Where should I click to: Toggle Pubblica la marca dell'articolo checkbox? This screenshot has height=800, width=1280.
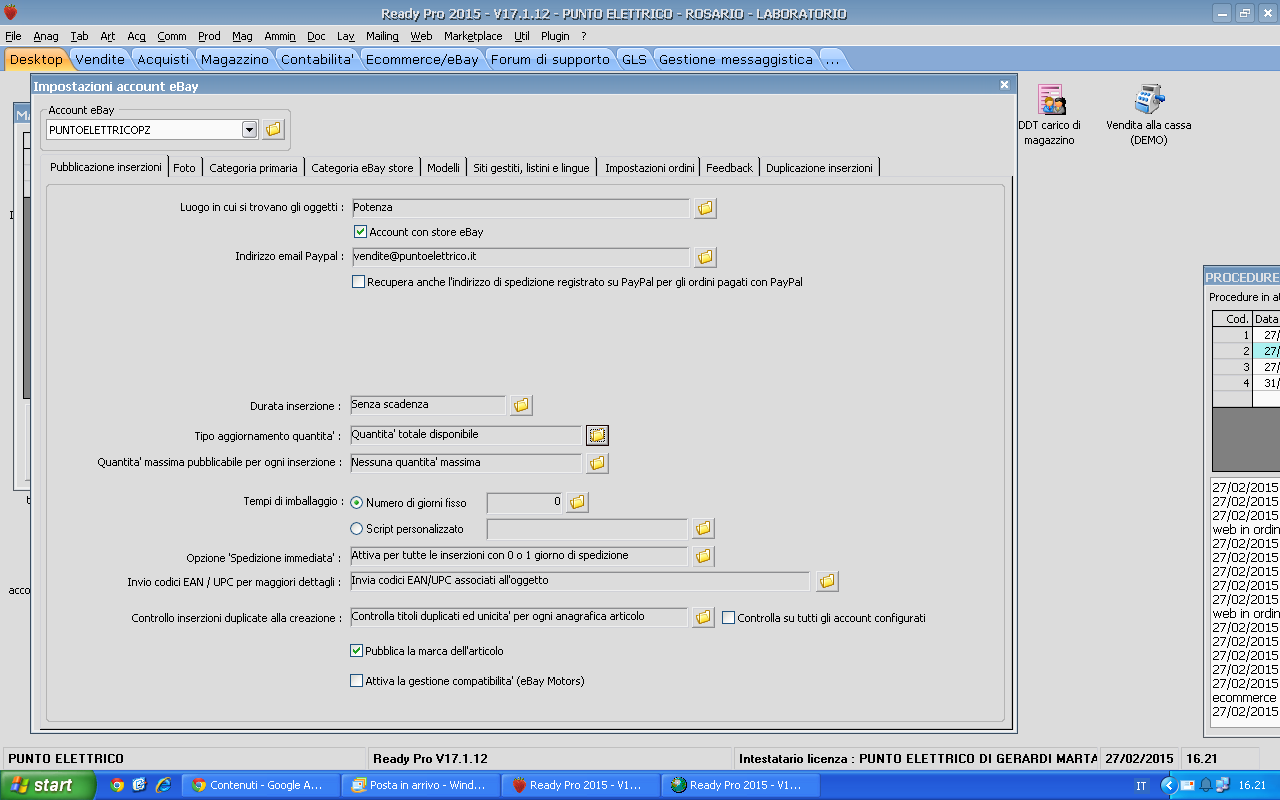357,651
